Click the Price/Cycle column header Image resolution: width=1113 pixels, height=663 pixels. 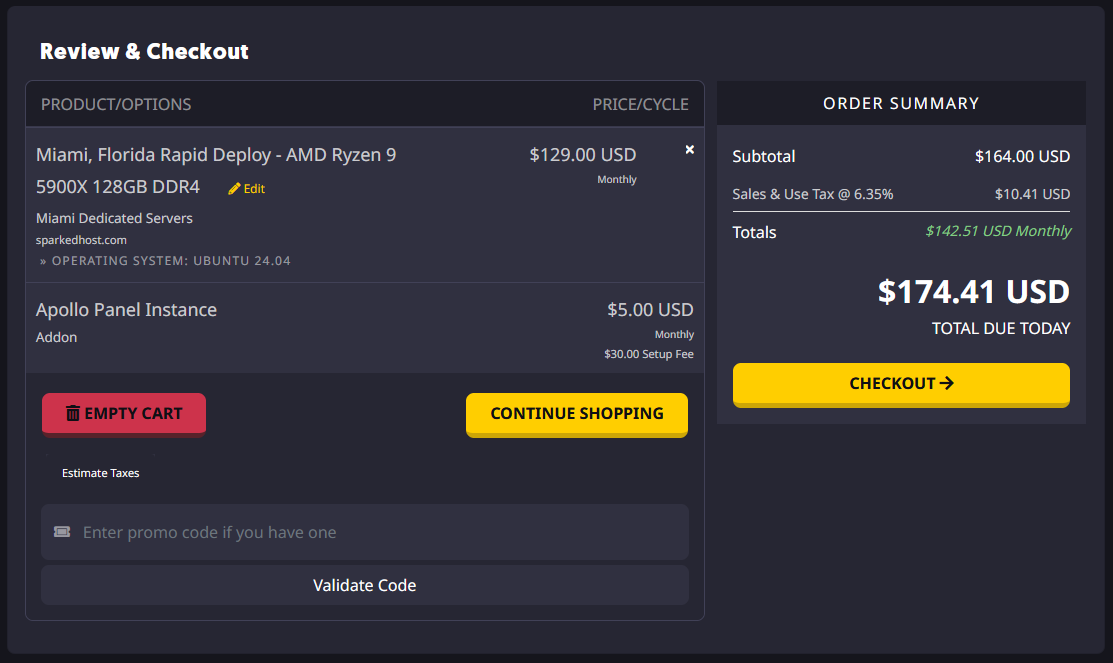click(640, 104)
